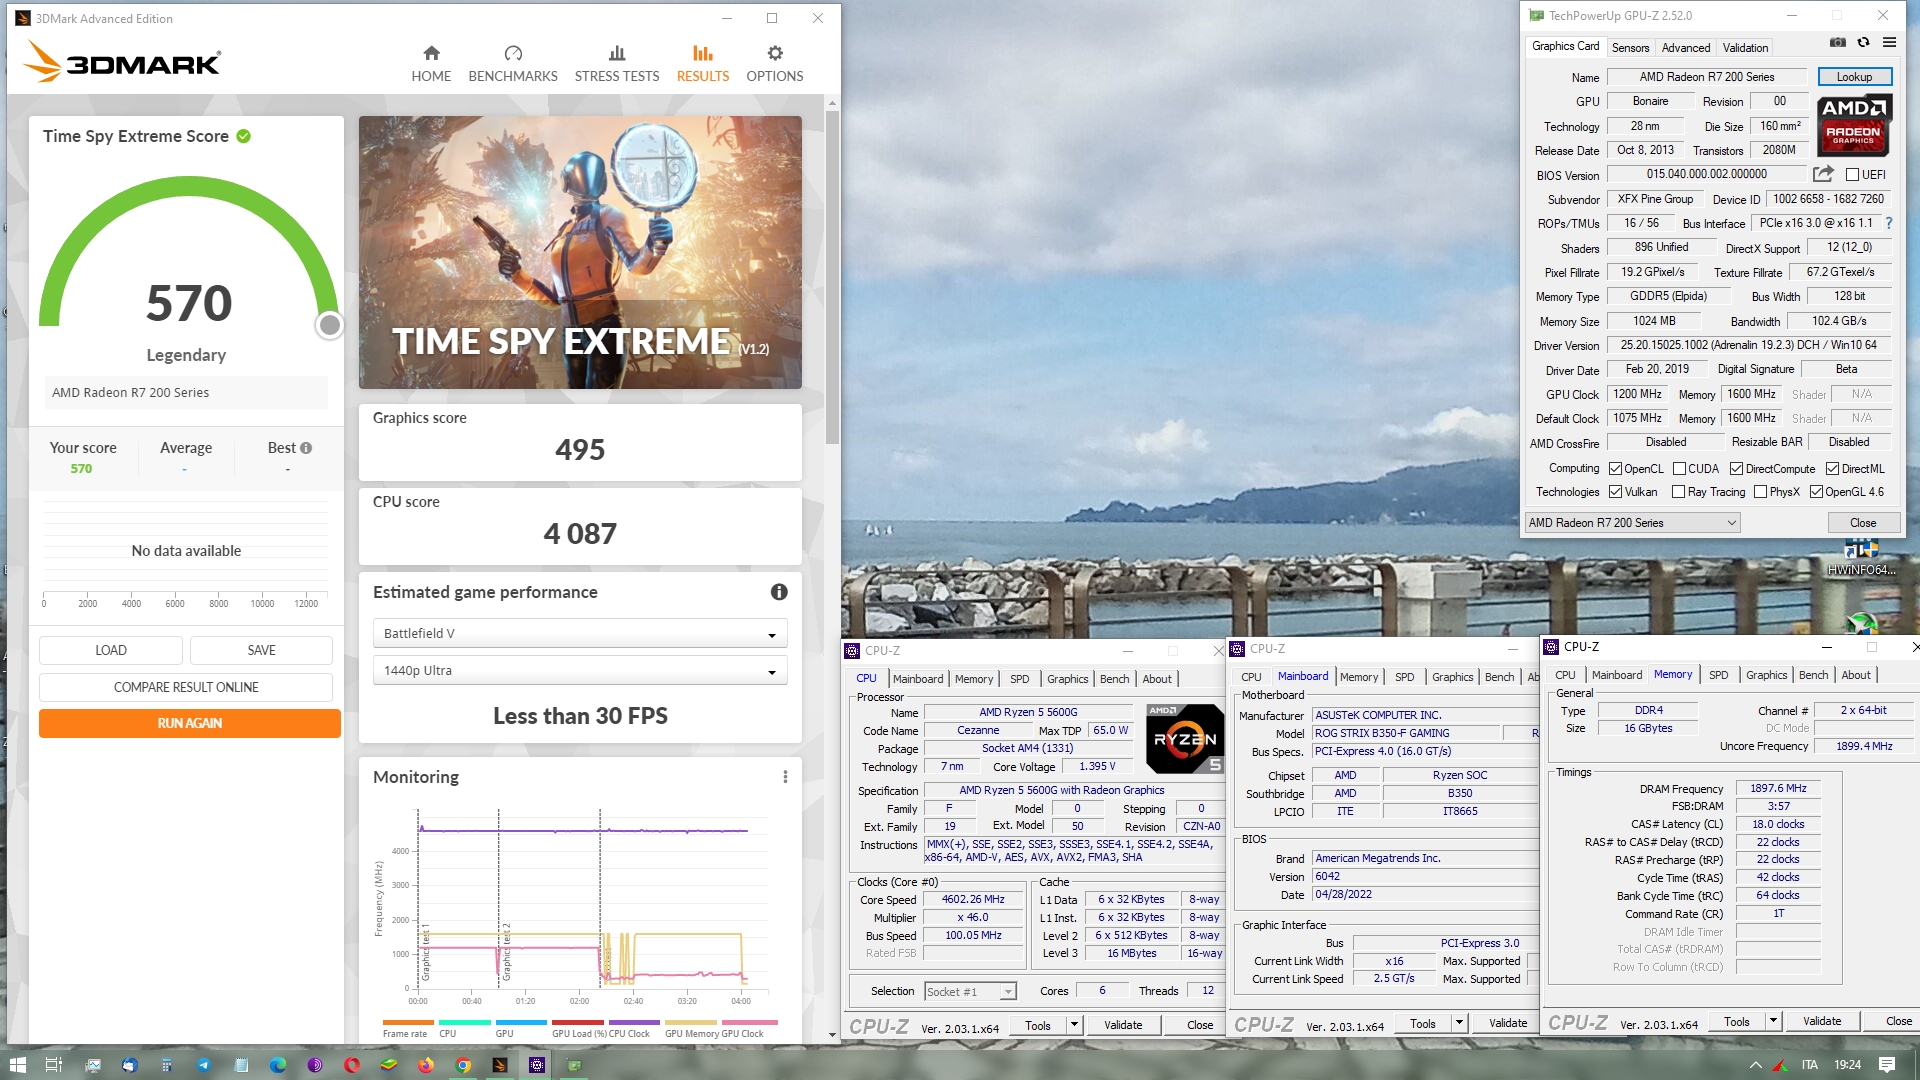Open the 1440p Ultra preset dropdown

580,671
